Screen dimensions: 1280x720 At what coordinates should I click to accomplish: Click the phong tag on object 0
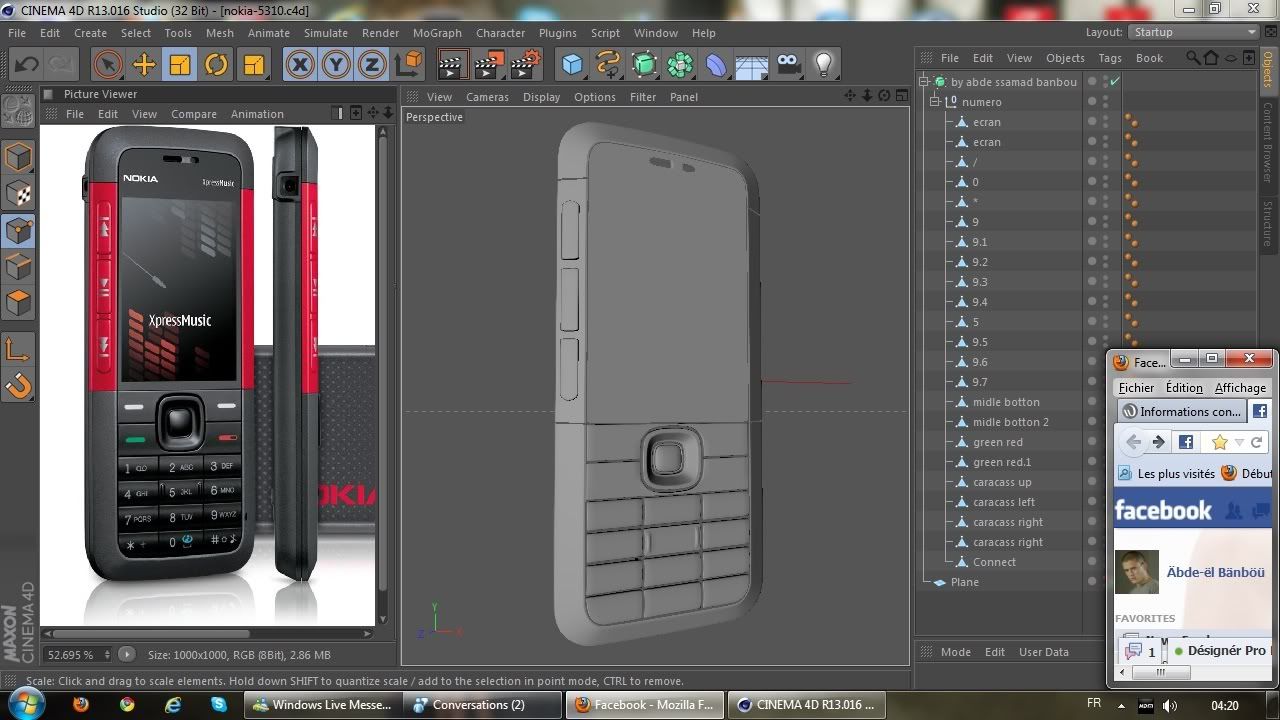click(1132, 182)
